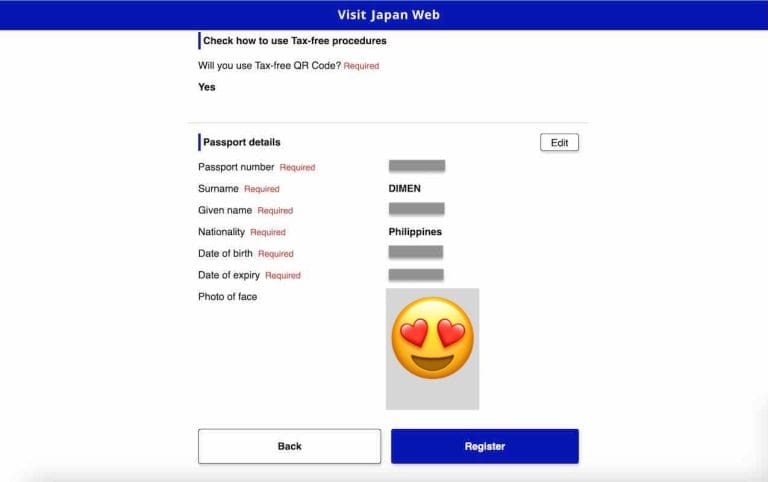
Task: Click the Visit Japan Web header title
Action: click(x=388, y=15)
